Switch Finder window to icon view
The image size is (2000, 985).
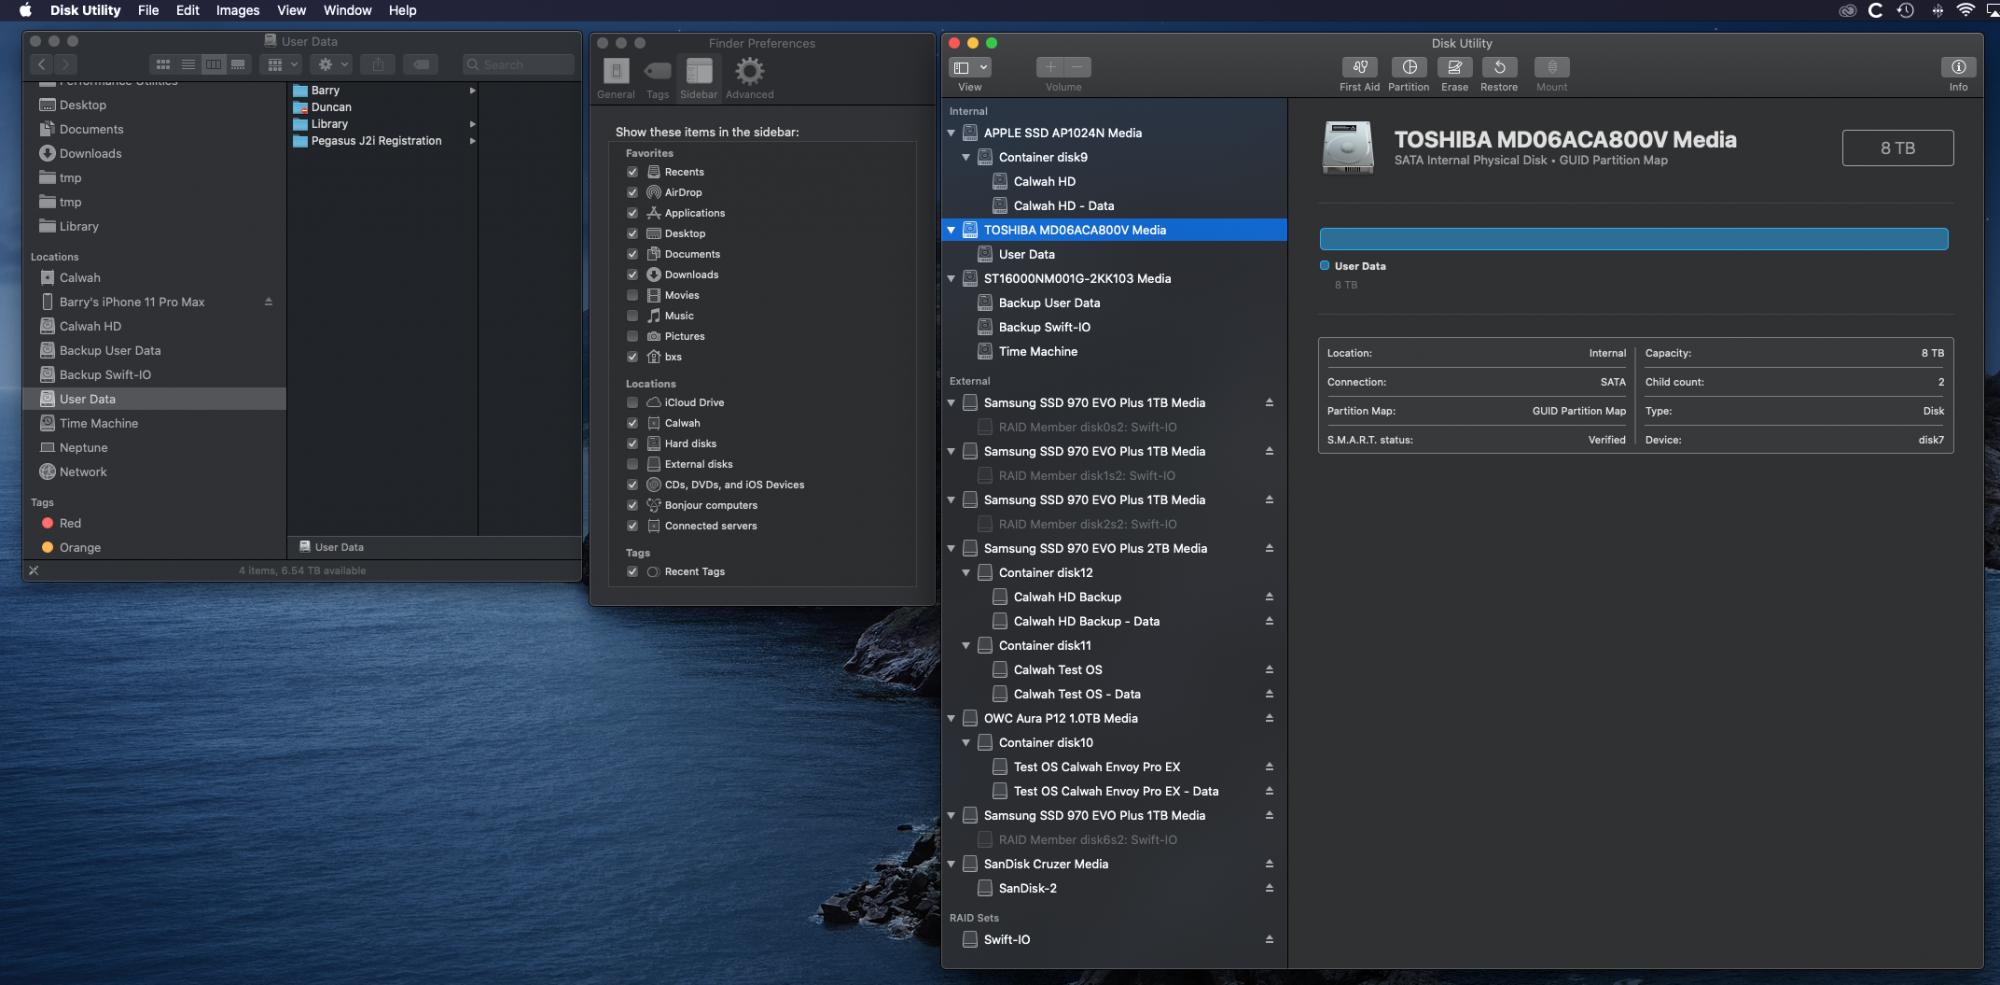coord(163,64)
